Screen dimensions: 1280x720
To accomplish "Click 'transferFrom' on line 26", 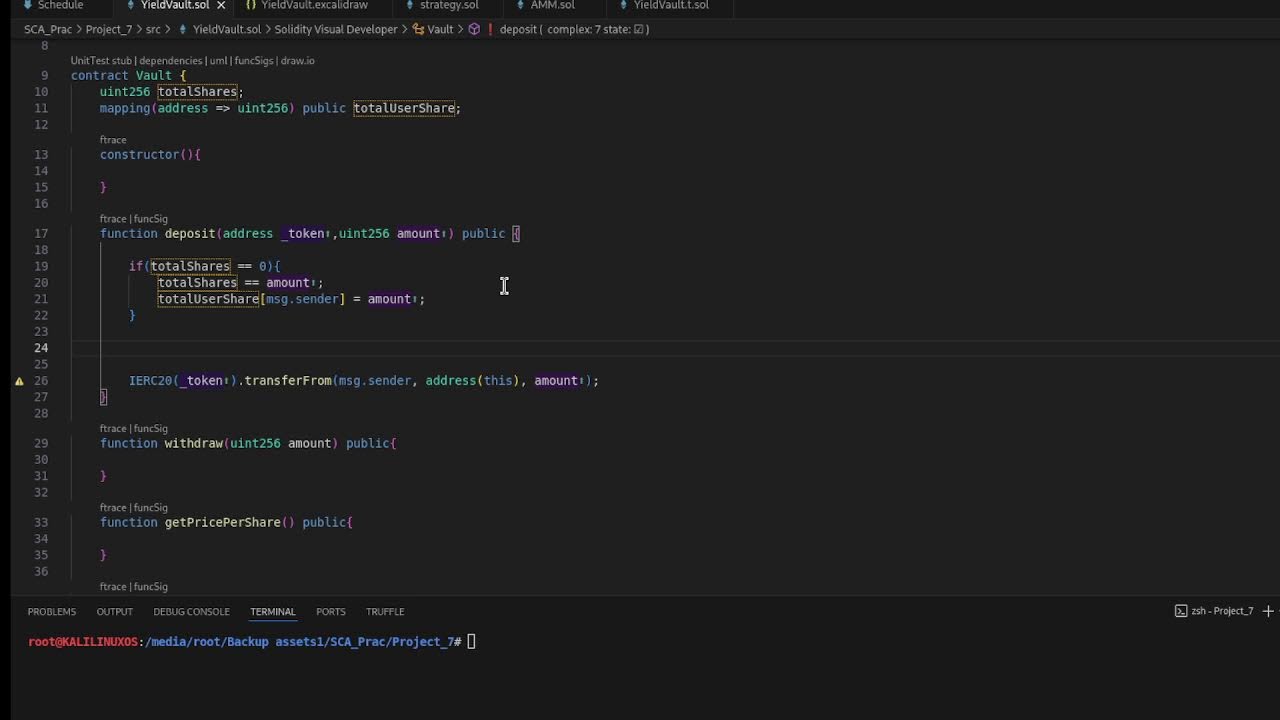I will coord(288,381).
